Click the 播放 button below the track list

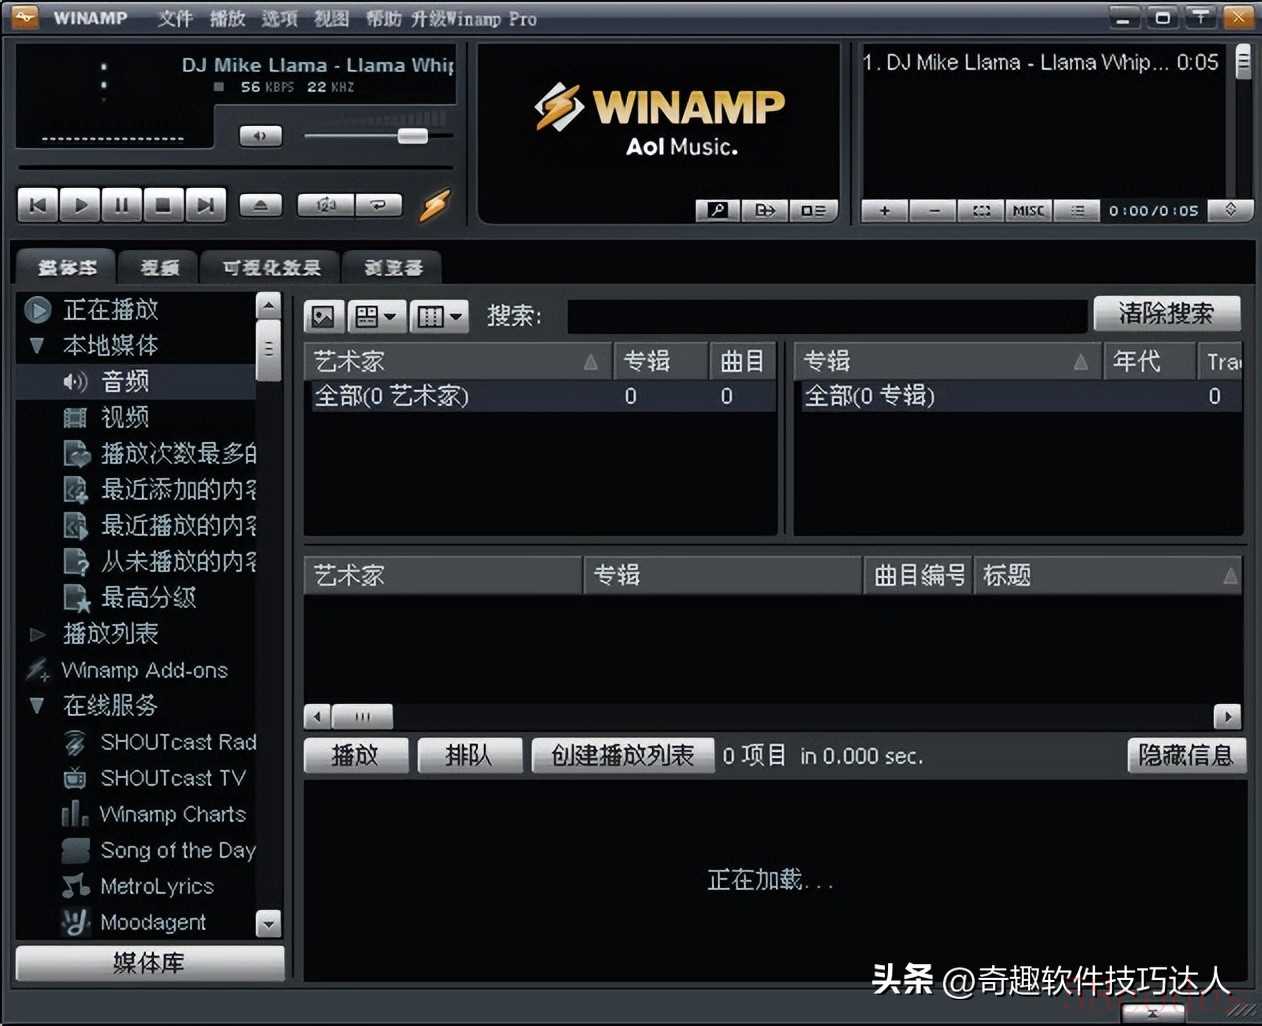(356, 755)
